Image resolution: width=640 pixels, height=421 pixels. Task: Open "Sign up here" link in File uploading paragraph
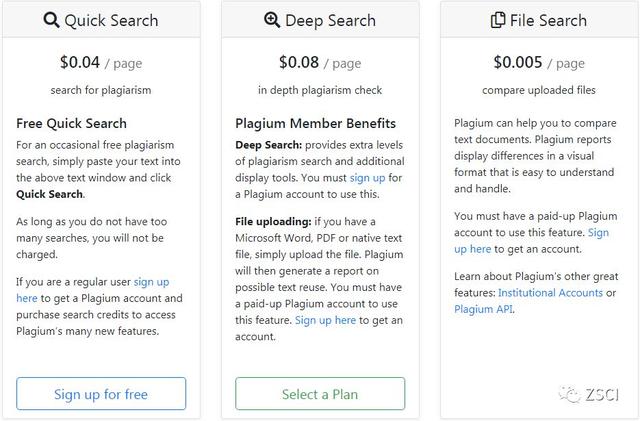(325, 320)
